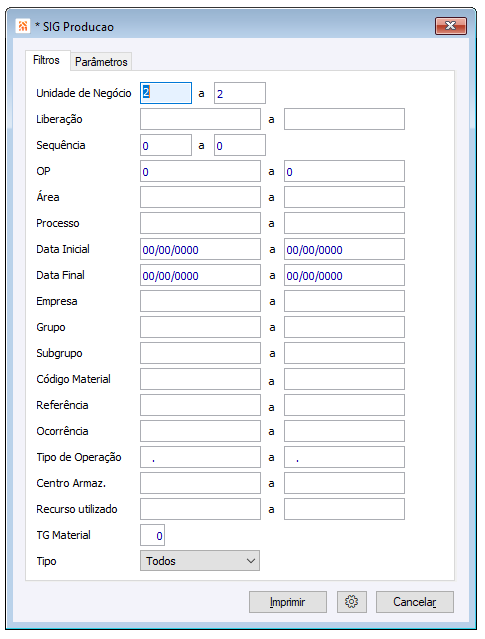
Task: Select the first Centro Armaz. field
Action: click(x=200, y=483)
